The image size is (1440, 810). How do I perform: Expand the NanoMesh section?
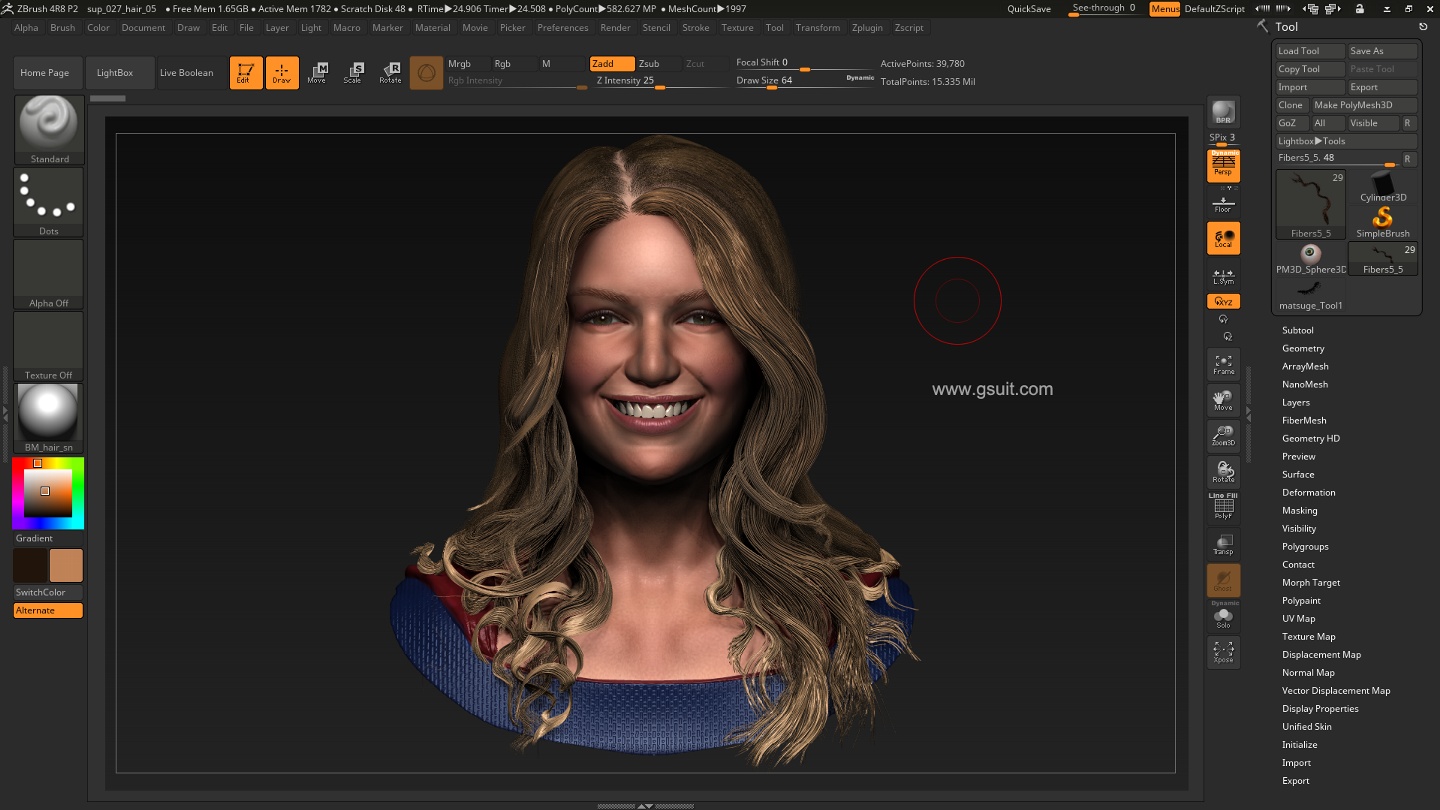(1305, 384)
